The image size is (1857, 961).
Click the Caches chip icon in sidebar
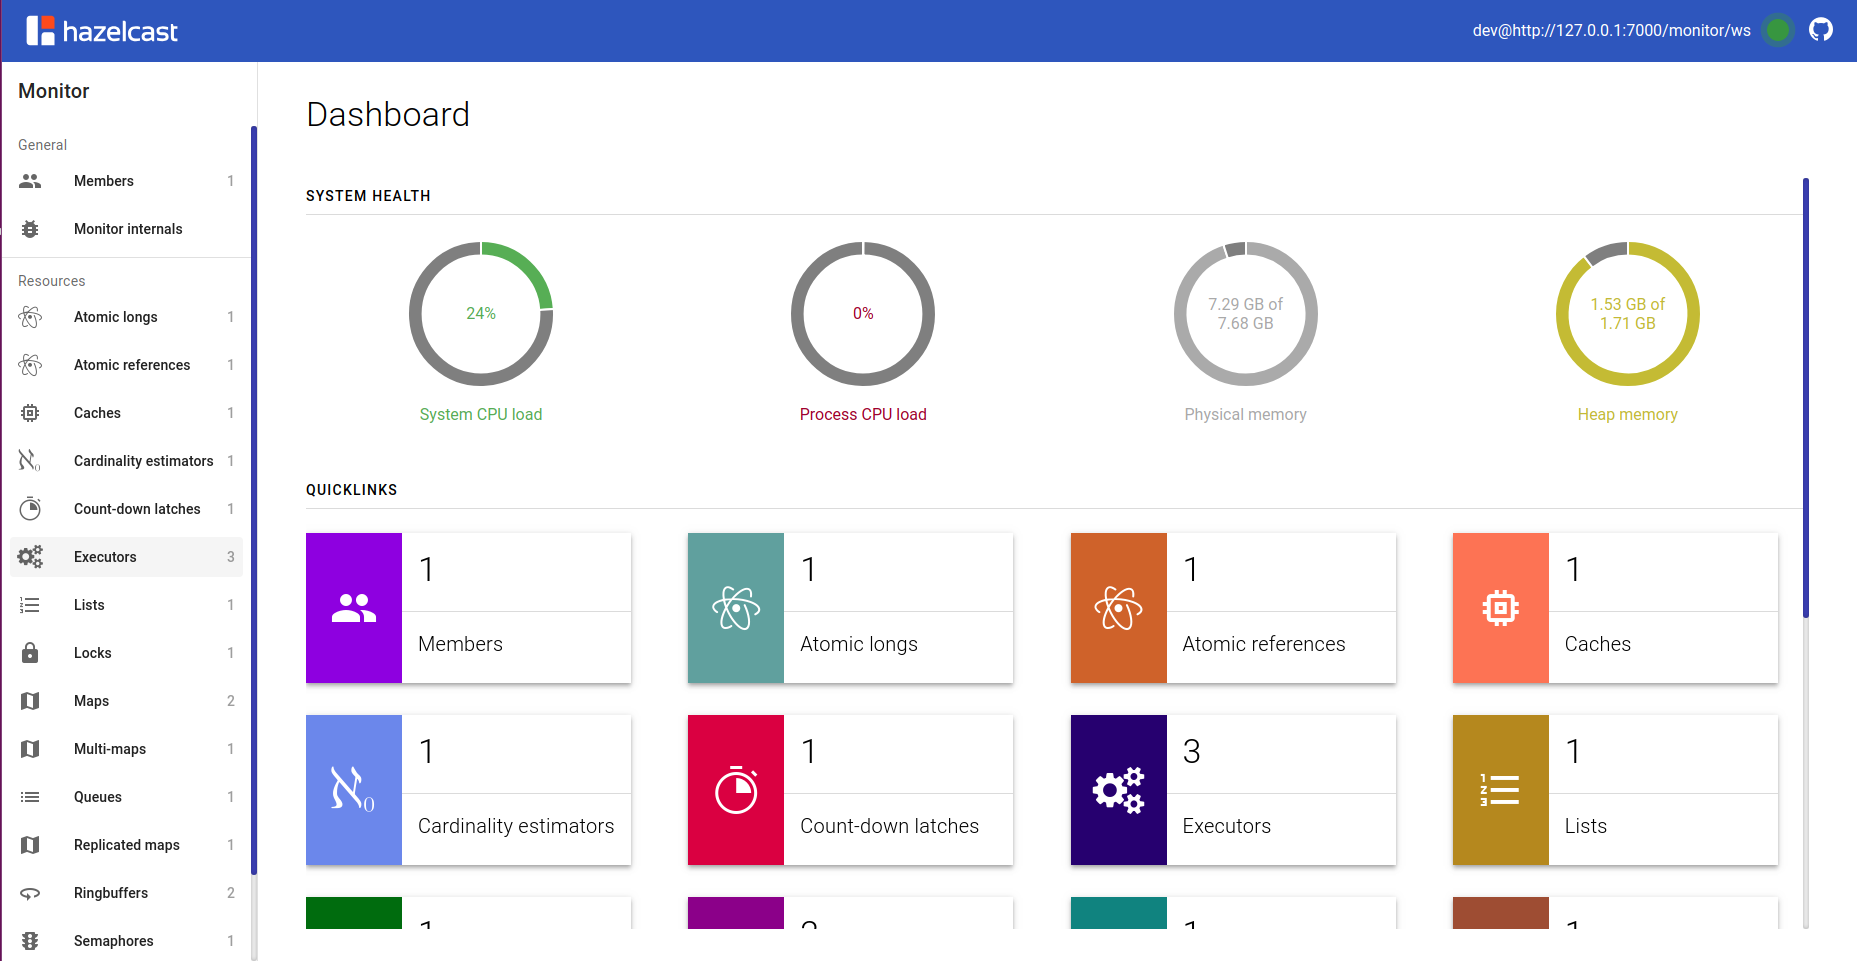(x=30, y=413)
